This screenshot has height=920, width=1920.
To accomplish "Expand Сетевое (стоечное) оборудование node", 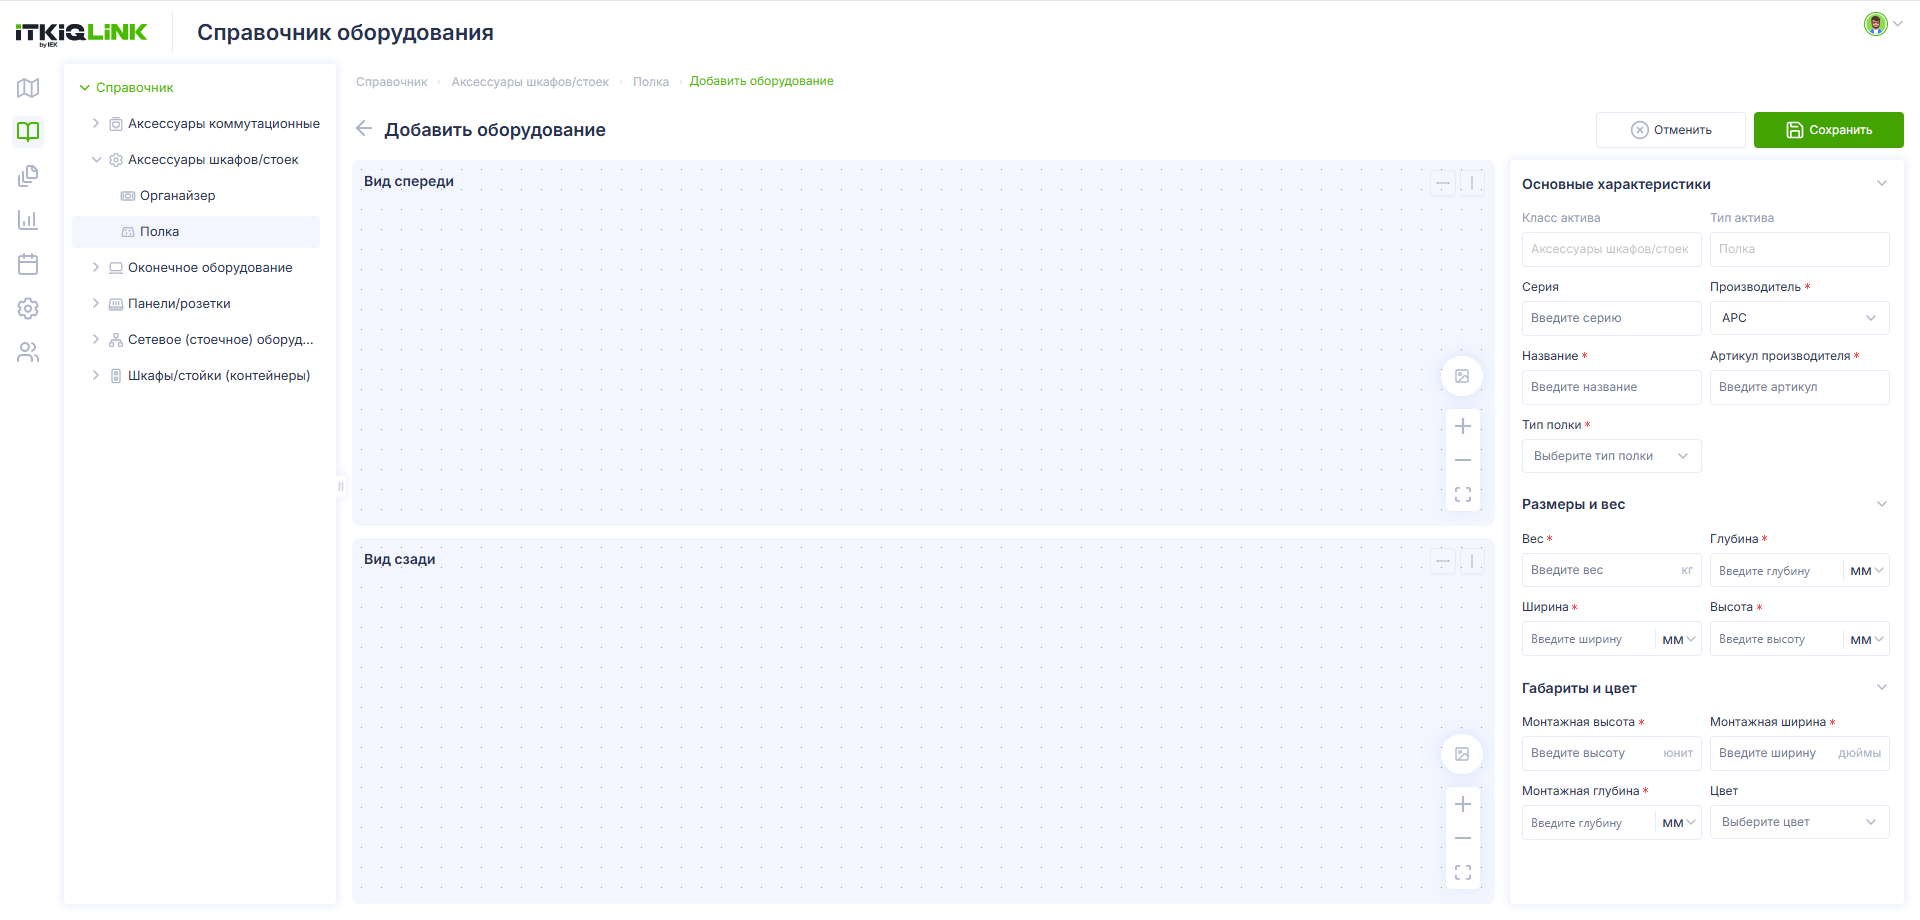I will 96,339.
